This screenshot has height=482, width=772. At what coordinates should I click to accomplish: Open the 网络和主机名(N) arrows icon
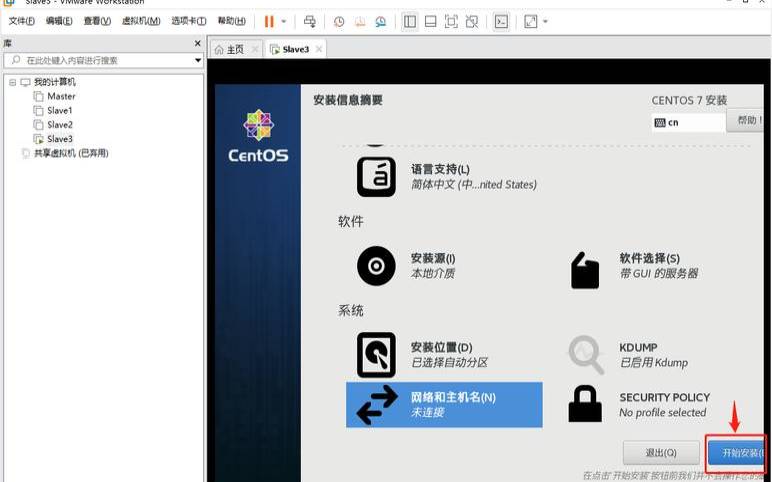click(x=377, y=405)
